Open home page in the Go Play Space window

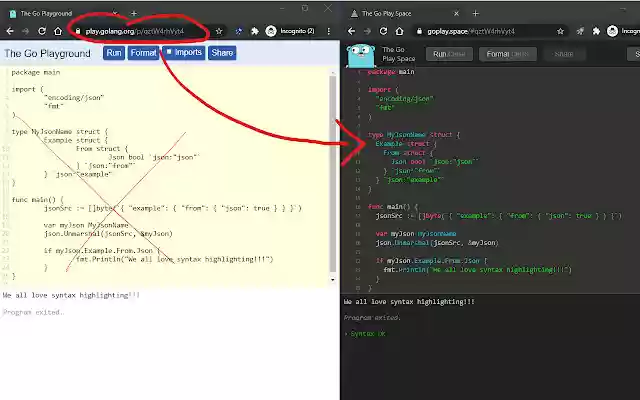point(399,31)
